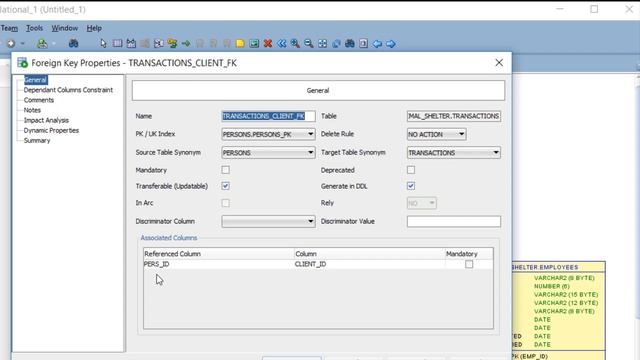
Task: Click the Referenced Column table header
Action: point(219,253)
